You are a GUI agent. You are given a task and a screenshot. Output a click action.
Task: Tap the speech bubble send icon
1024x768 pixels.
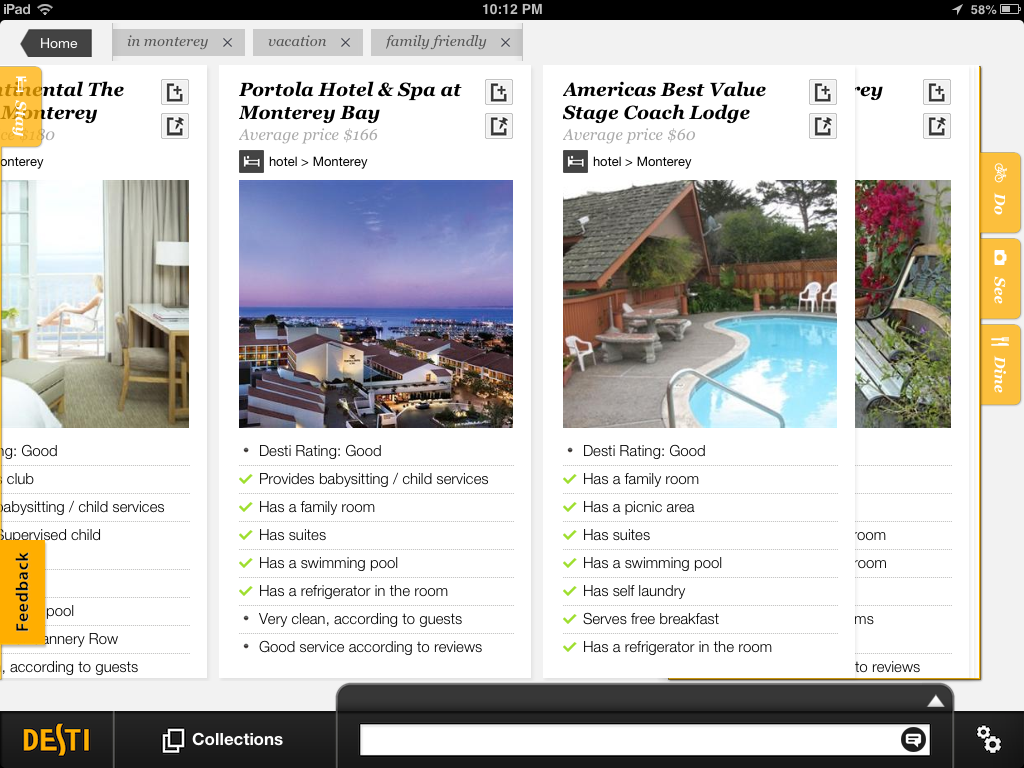pos(913,739)
